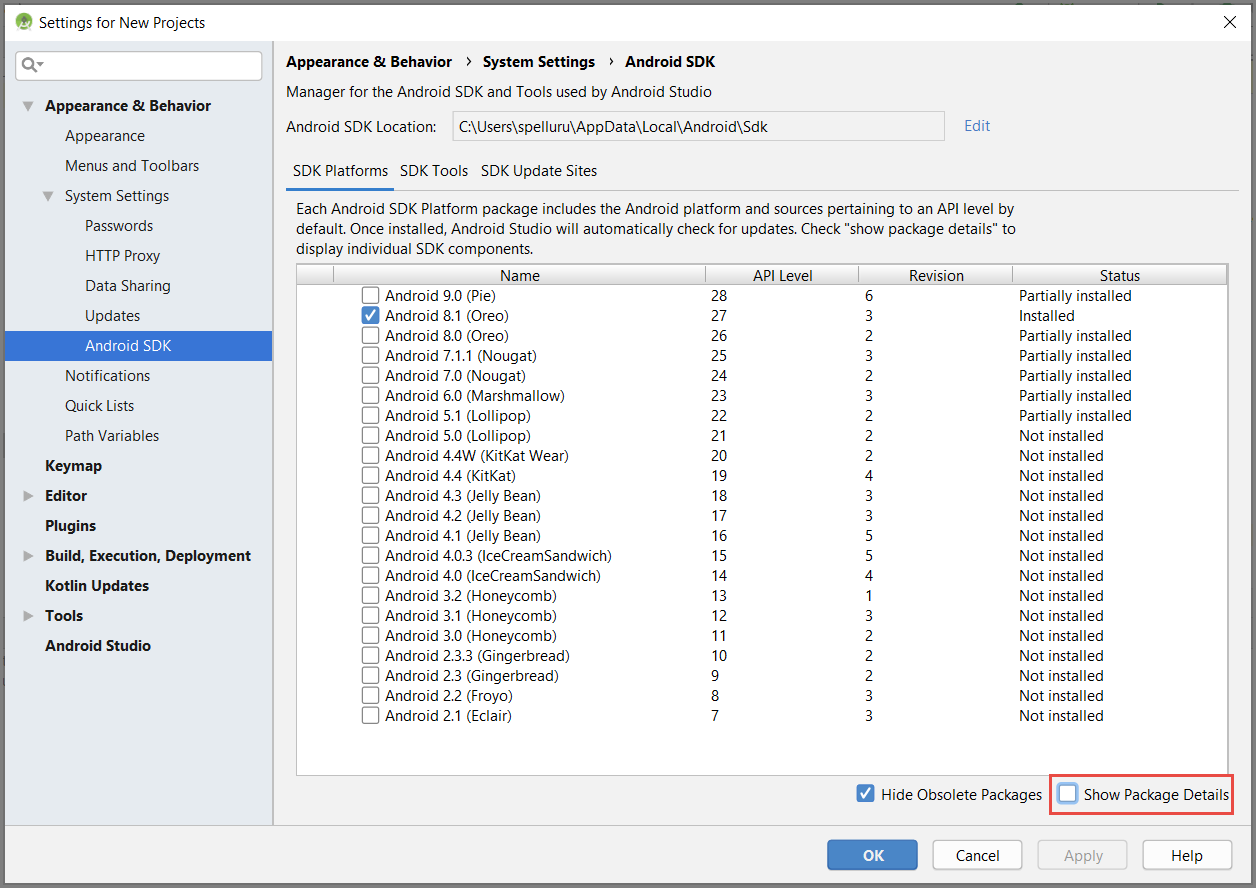This screenshot has width=1256, height=888.
Task: Click the Edit link next to SDK Location
Action: [x=976, y=125]
